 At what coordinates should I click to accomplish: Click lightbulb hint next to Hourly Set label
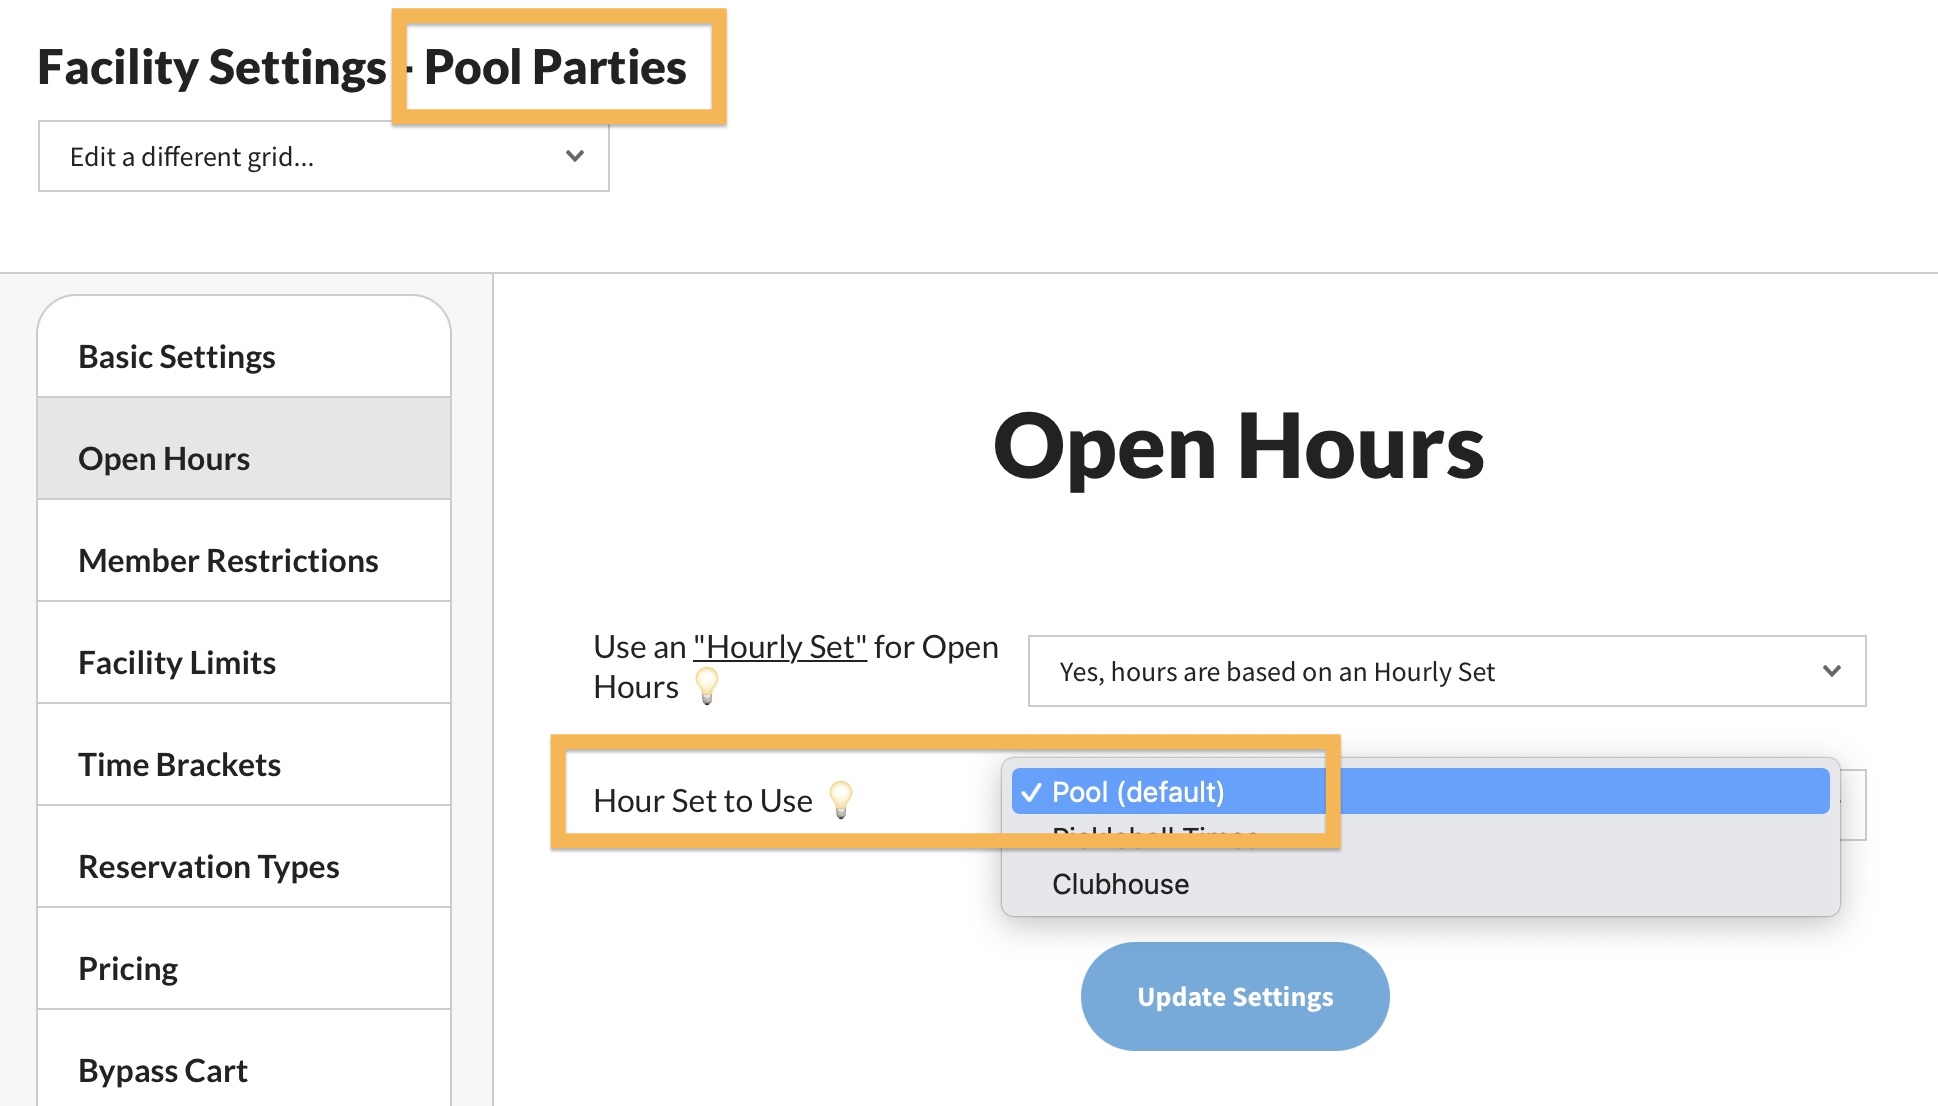(707, 686)
